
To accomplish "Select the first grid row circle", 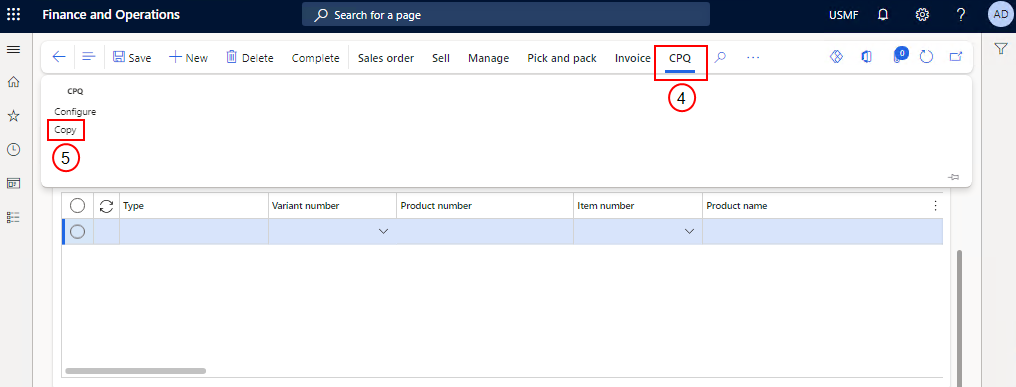I will [77, 231].
